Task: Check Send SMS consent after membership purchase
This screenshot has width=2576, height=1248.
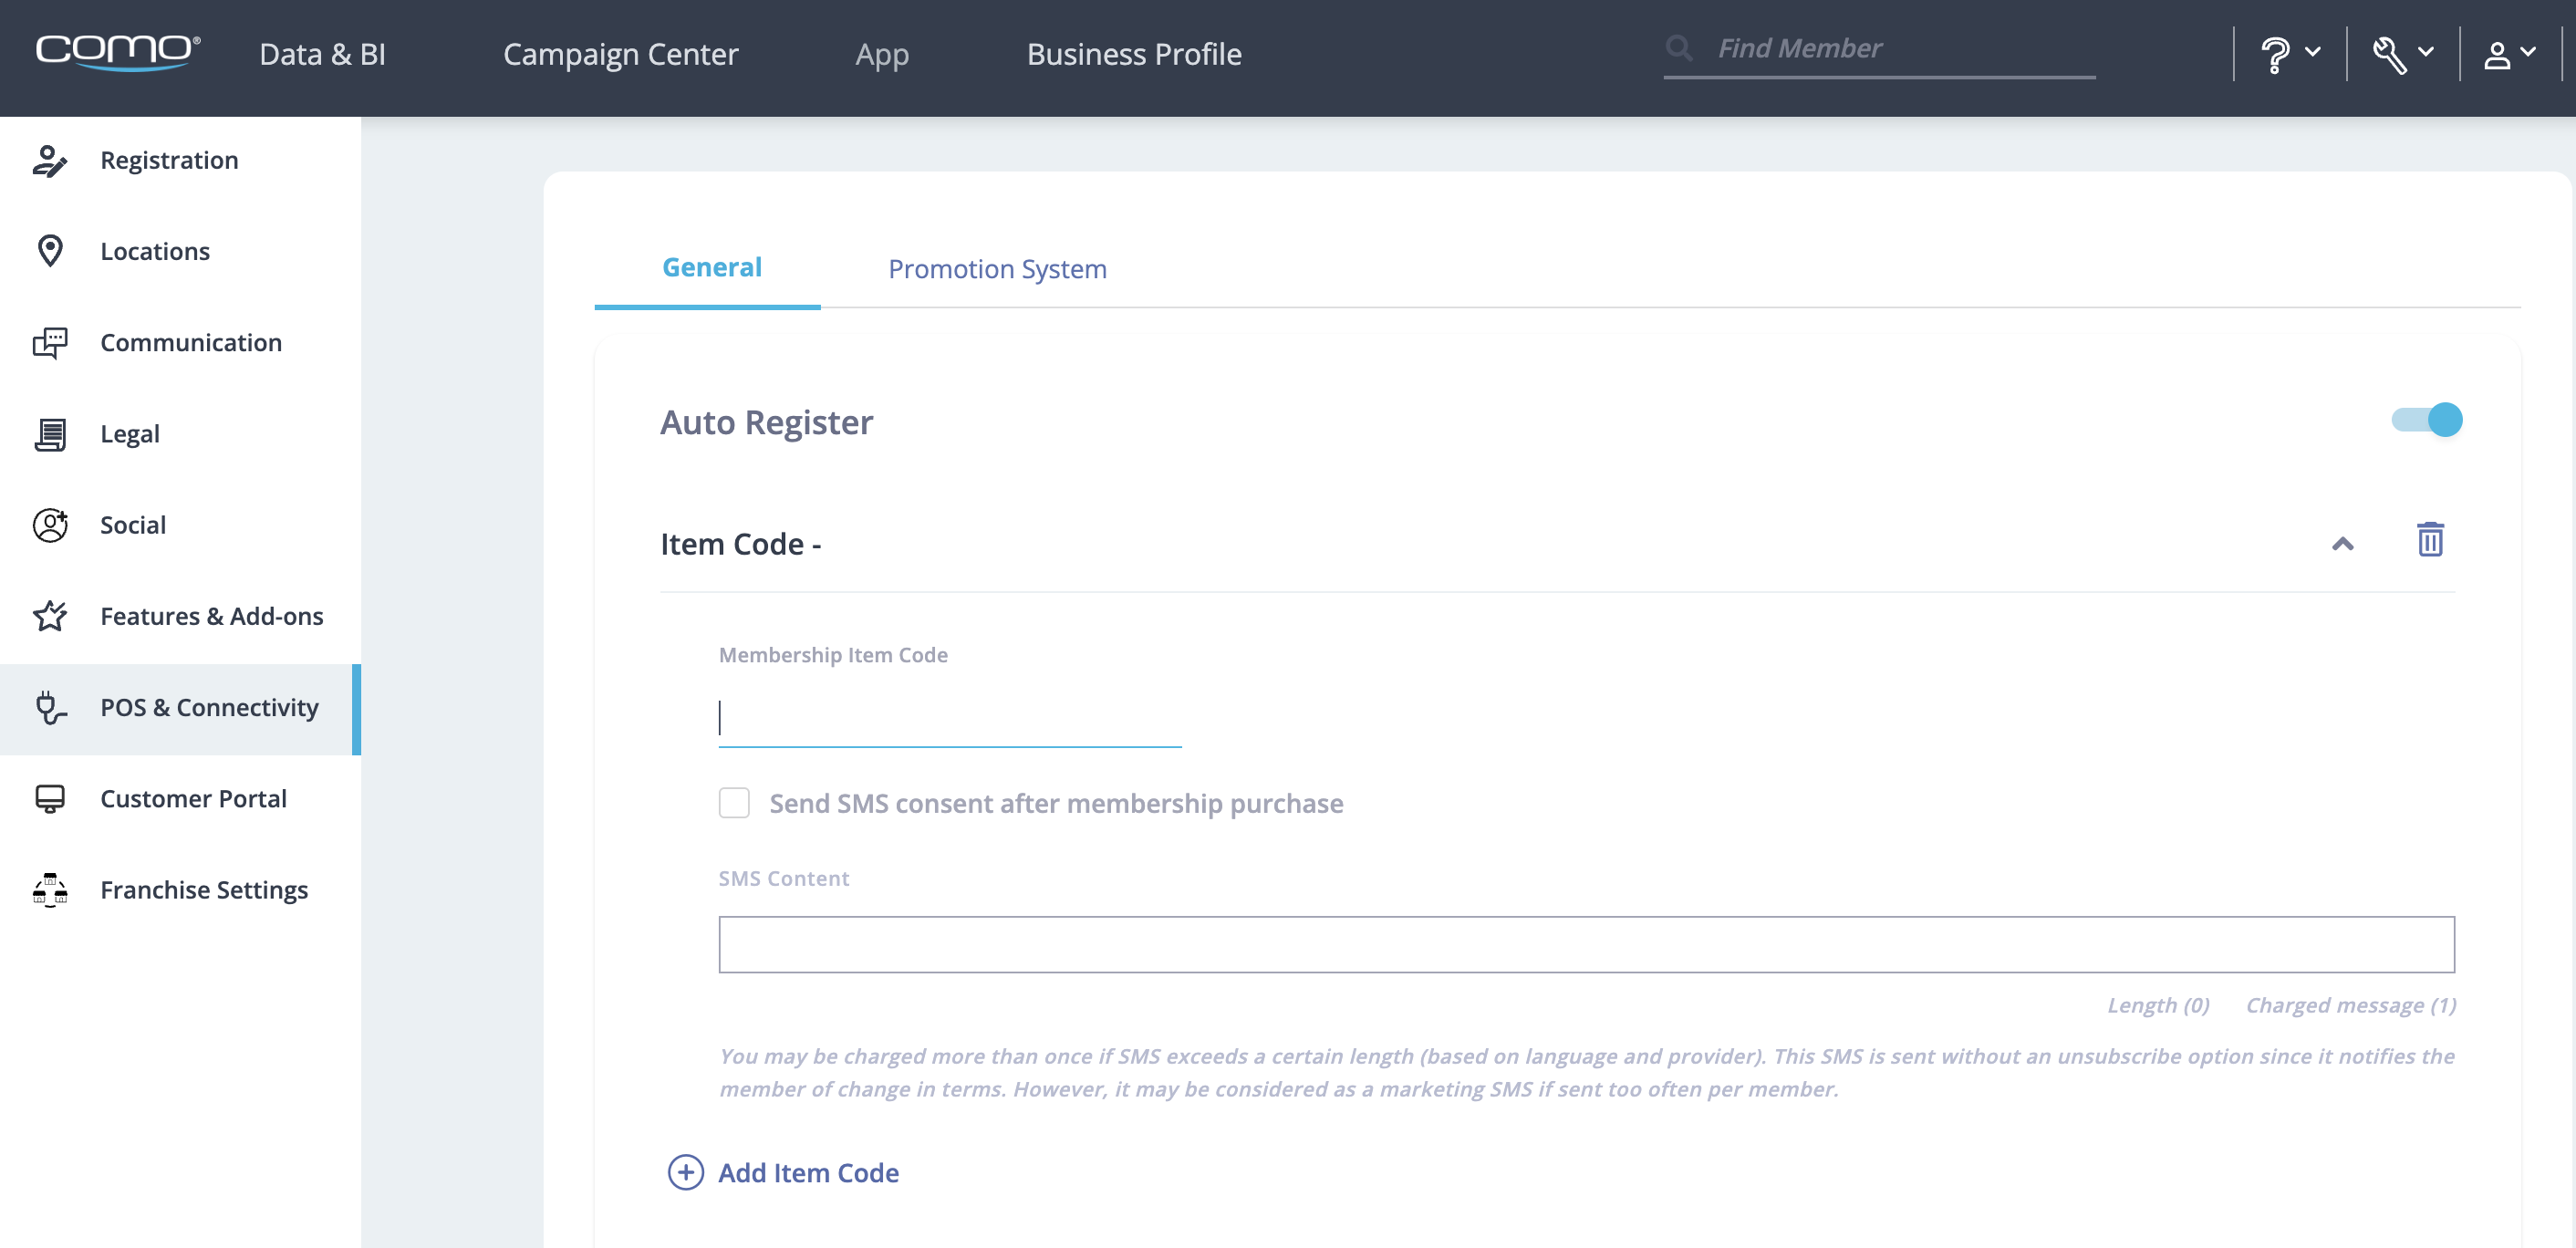Action: 734,803
